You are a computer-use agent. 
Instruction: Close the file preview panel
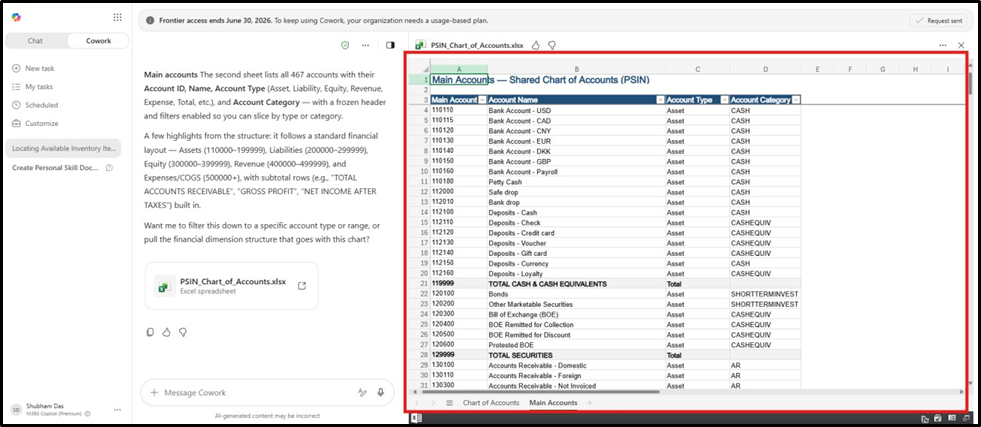962,45
